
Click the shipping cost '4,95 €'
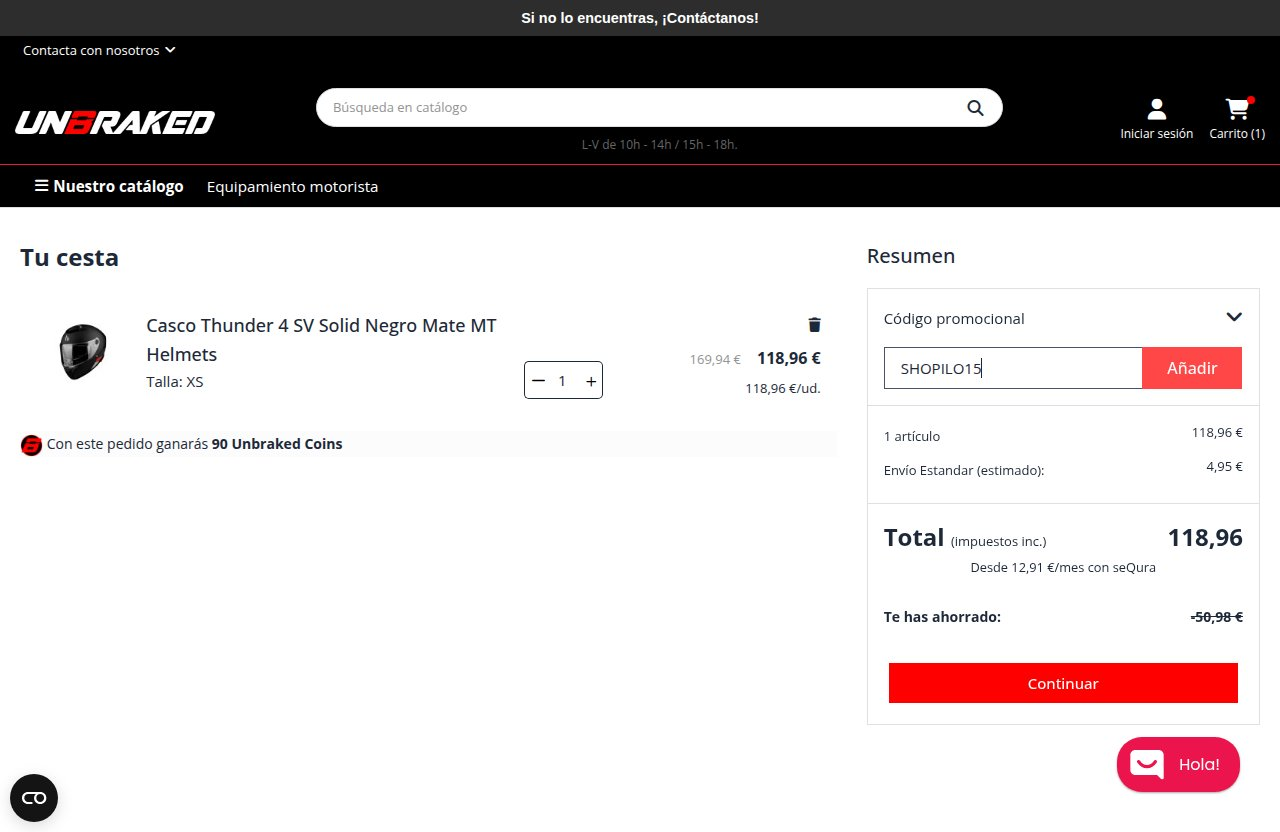[1224, 467]
